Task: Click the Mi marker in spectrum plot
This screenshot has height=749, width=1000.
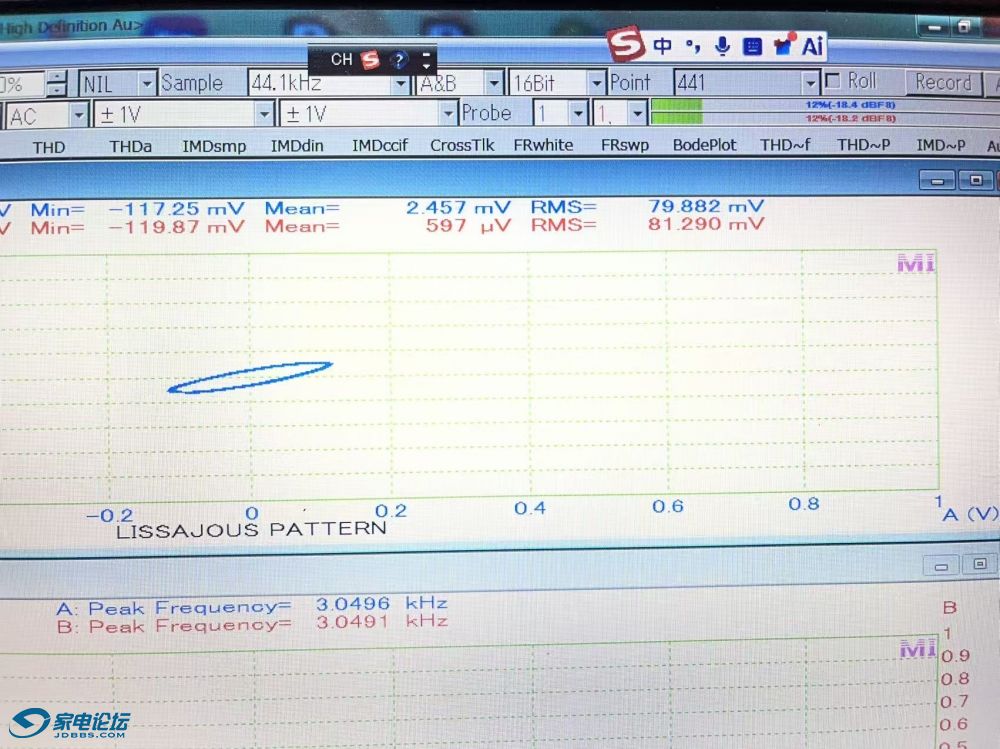Action: tap(918, 649)
